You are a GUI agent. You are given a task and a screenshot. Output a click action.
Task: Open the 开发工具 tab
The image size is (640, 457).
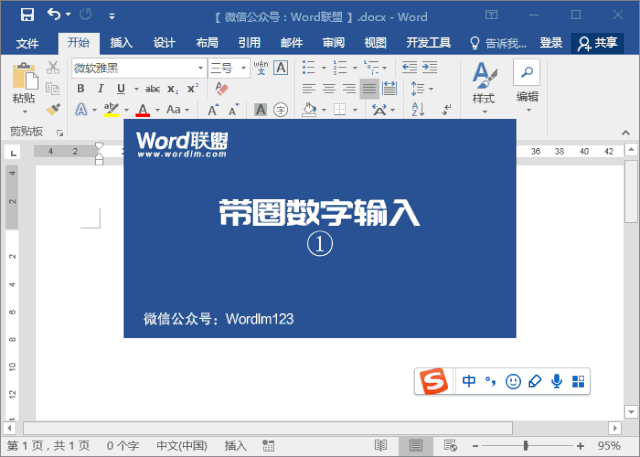(x=428, y=43)
